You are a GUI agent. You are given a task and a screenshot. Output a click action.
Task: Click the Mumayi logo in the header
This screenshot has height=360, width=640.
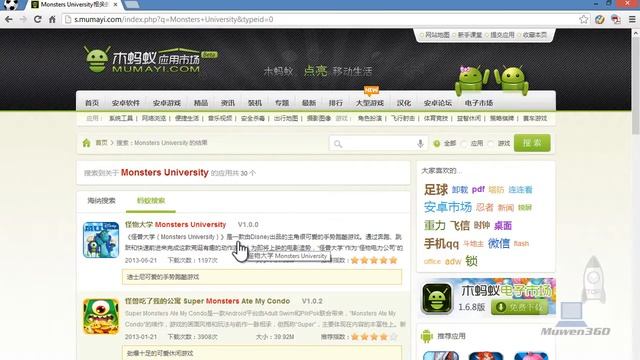coord(150,60)
